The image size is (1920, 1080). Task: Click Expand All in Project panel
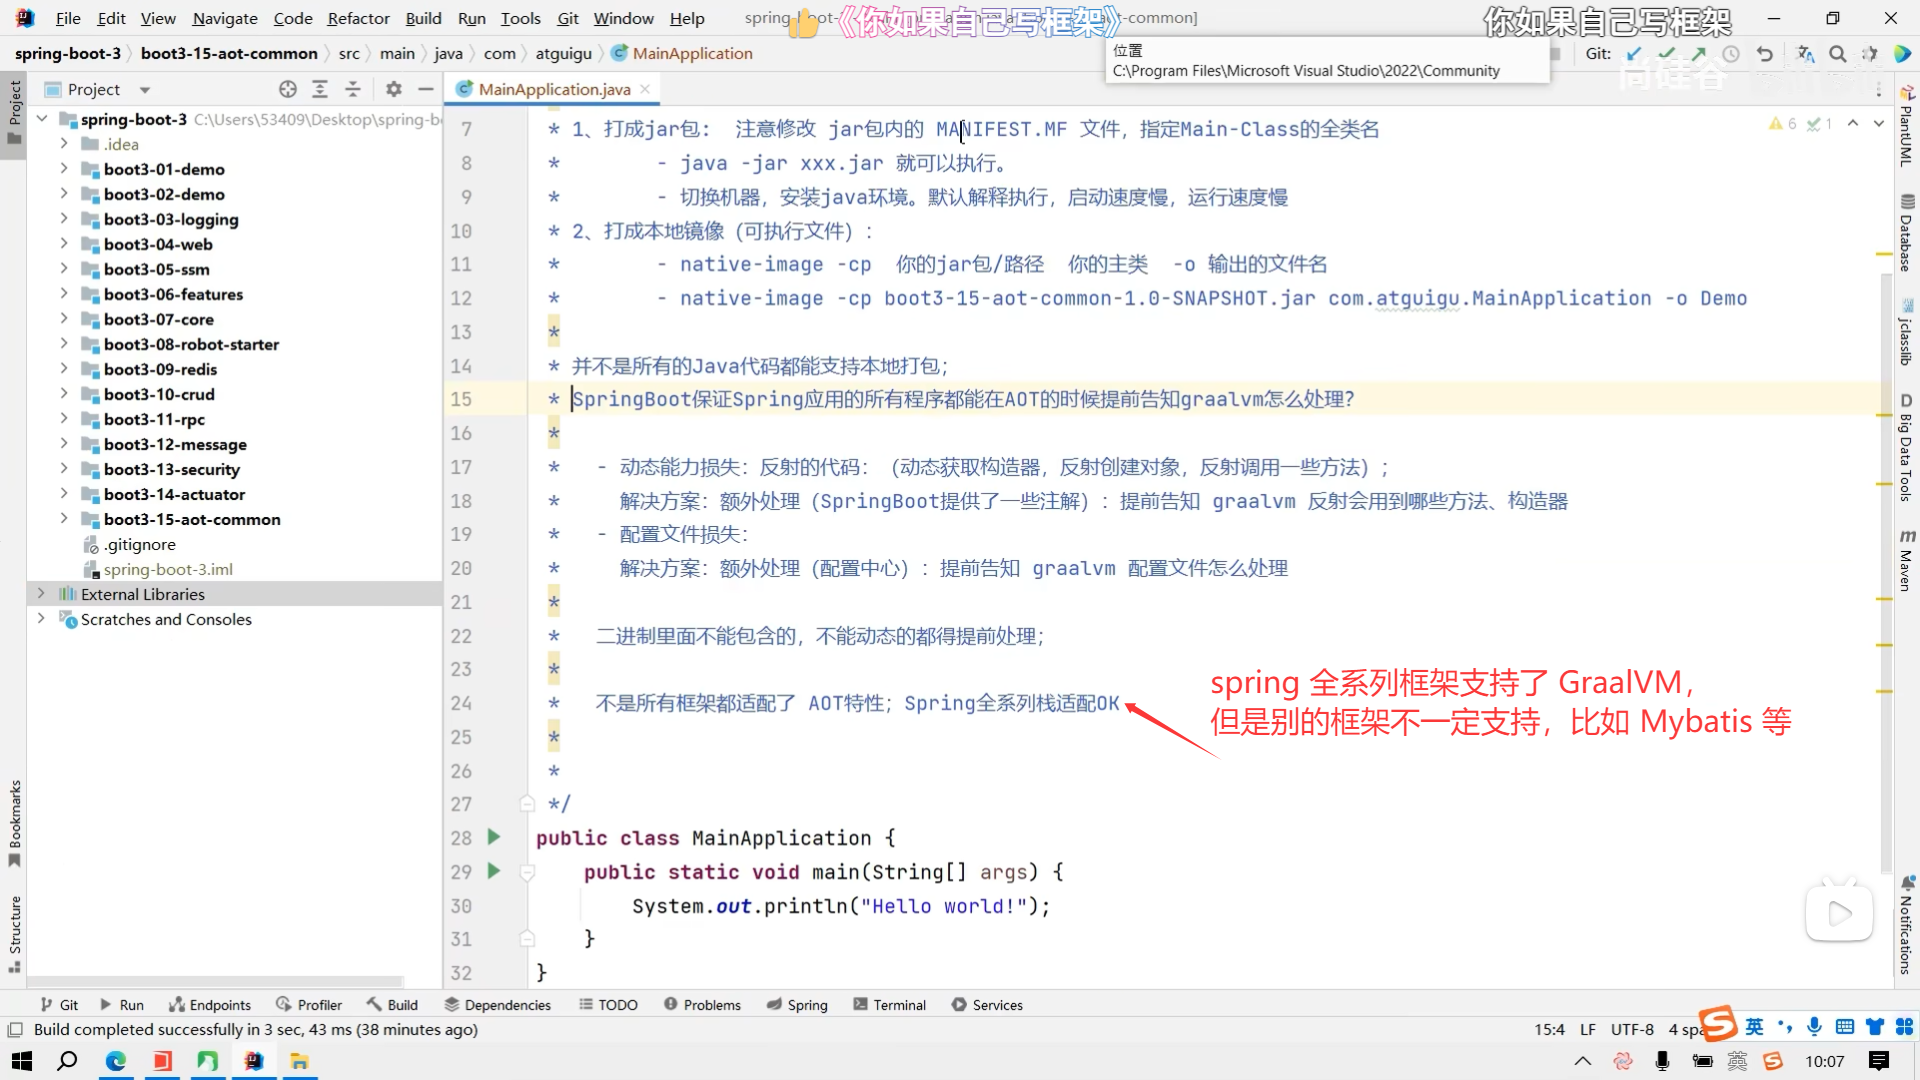320,89
